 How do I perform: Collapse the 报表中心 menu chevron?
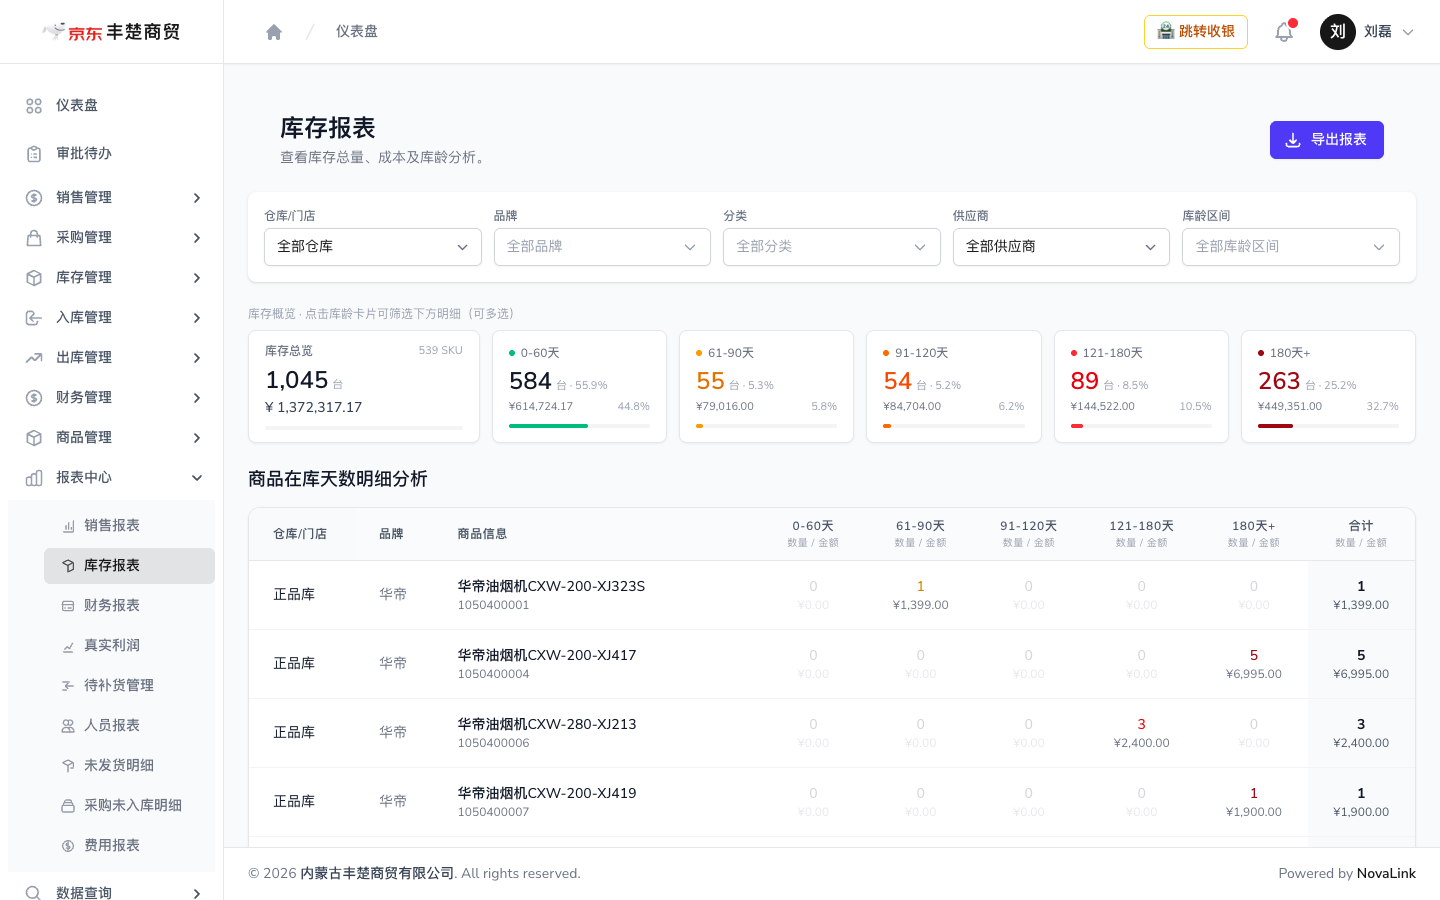click(x=197, y=478)
